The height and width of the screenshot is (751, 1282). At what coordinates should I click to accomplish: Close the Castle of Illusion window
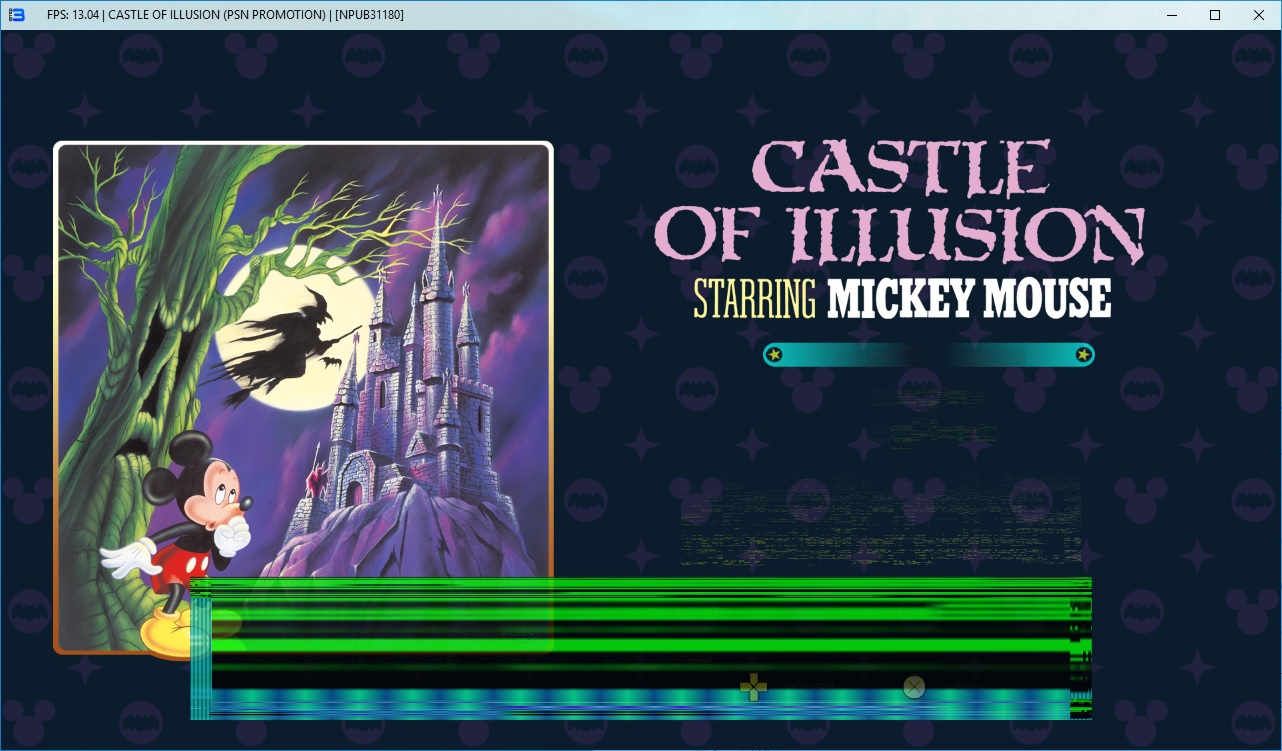click(x=1259, y=15)
